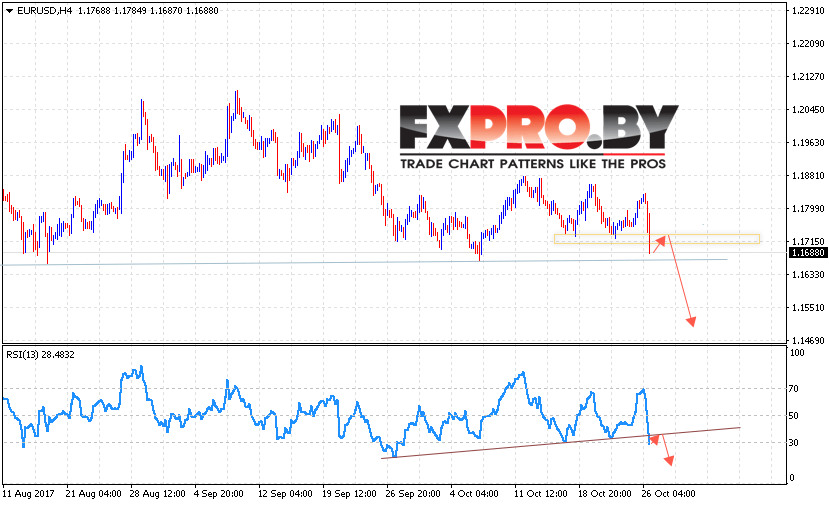This screenshot has height=505, width=829.
Task: Select the 18 Oct 20:00 time label
Action: [605, 493]
